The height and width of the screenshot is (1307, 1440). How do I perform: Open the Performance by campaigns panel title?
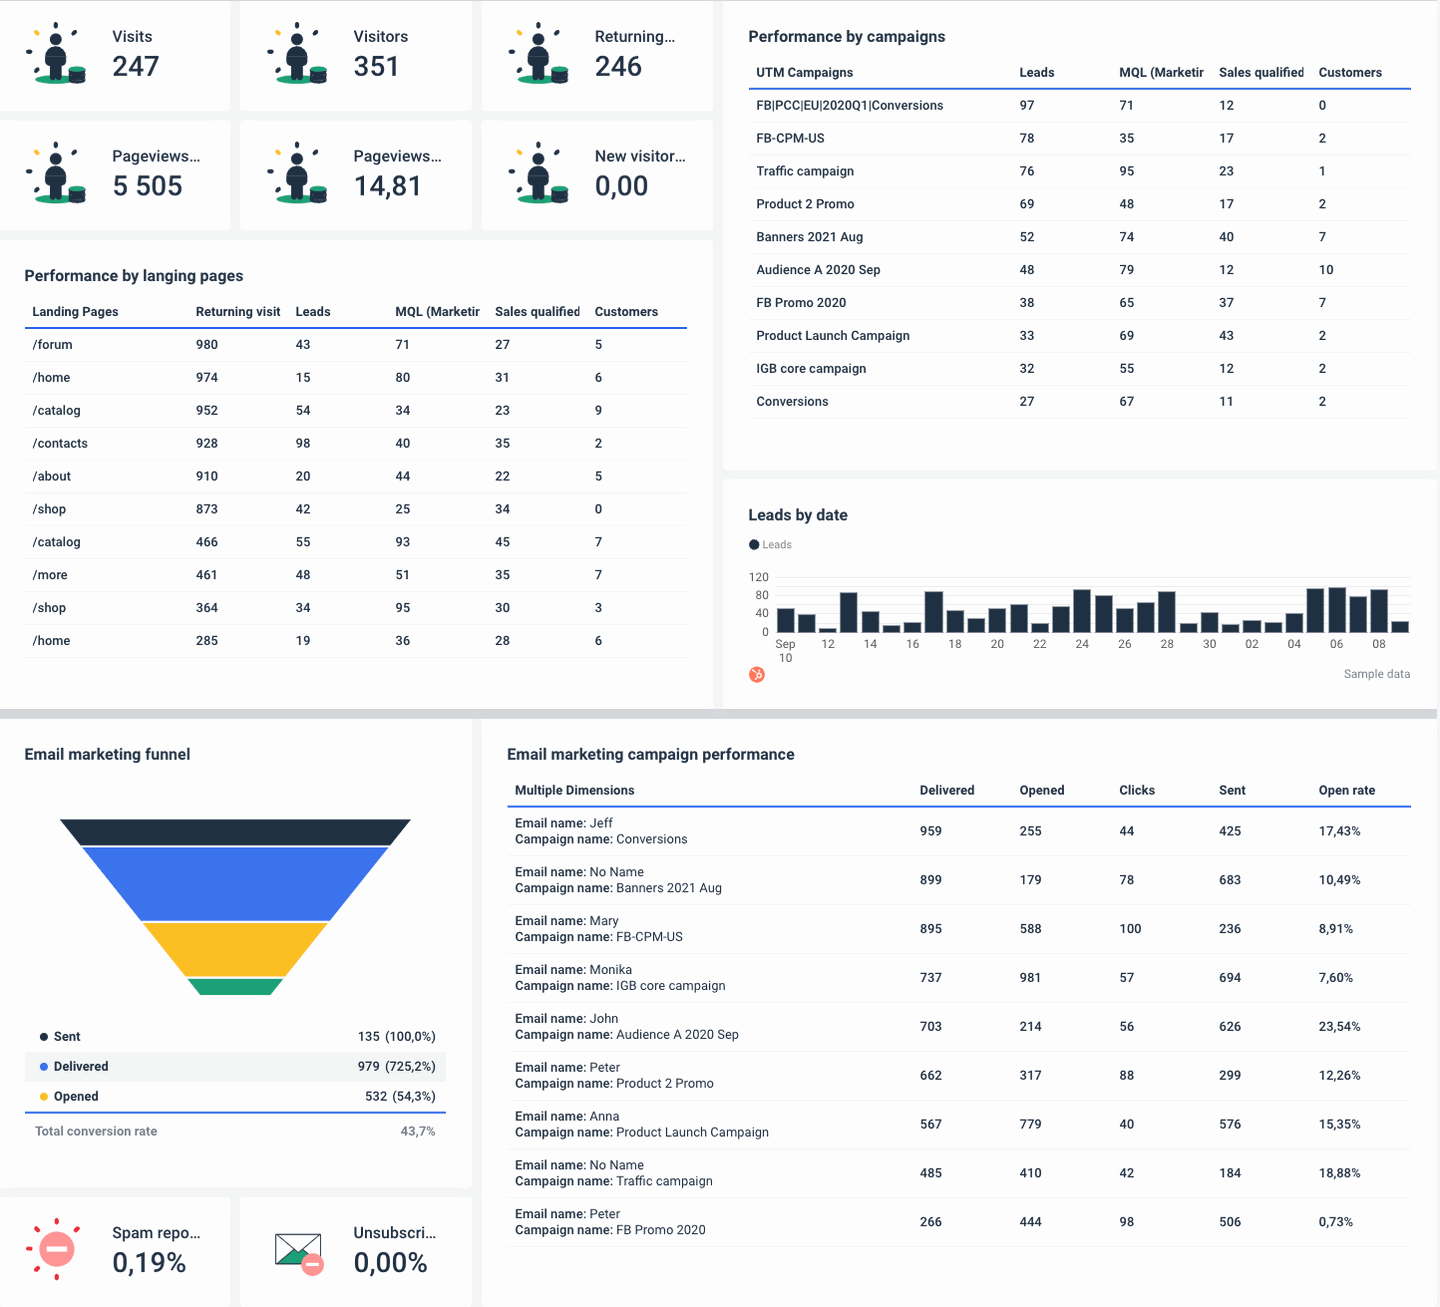tap(846, 36)
